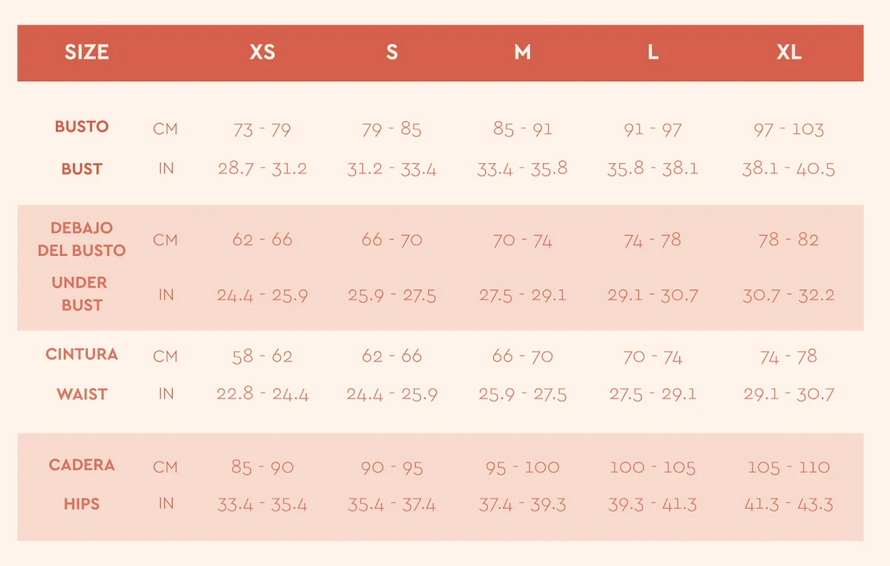The width and height of the screenshot is (890, 566).
Task: Select the HIPS row label
Action: pyautogui.click(x=82, y=504)
